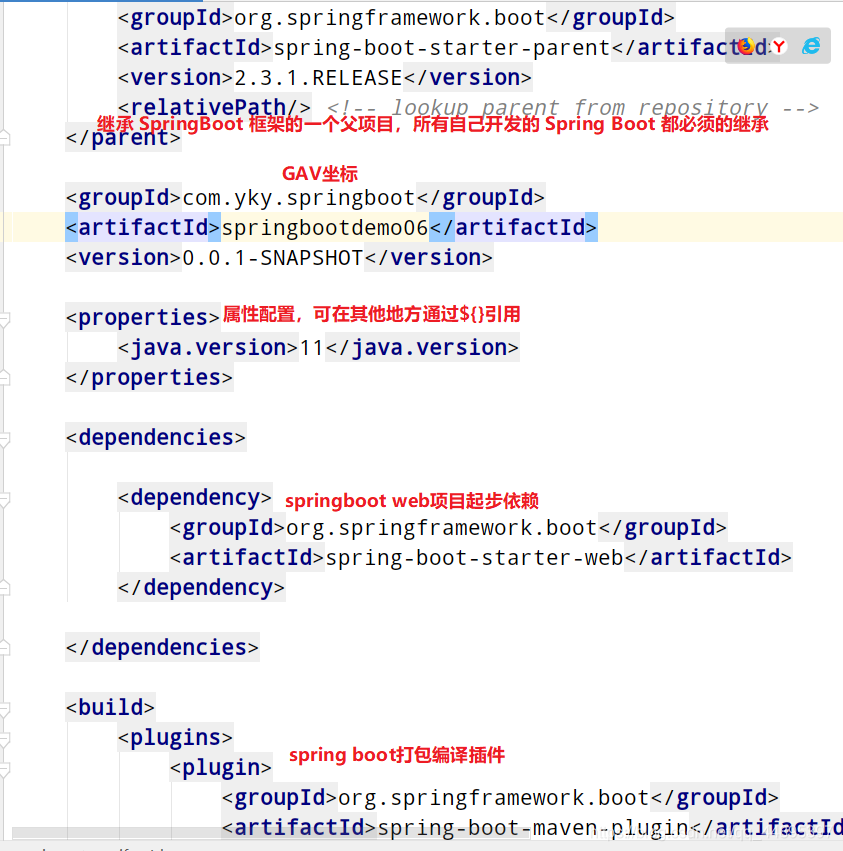
Task: Toggle fold marker at closing dependencies tag
Action: click(5, 647)
